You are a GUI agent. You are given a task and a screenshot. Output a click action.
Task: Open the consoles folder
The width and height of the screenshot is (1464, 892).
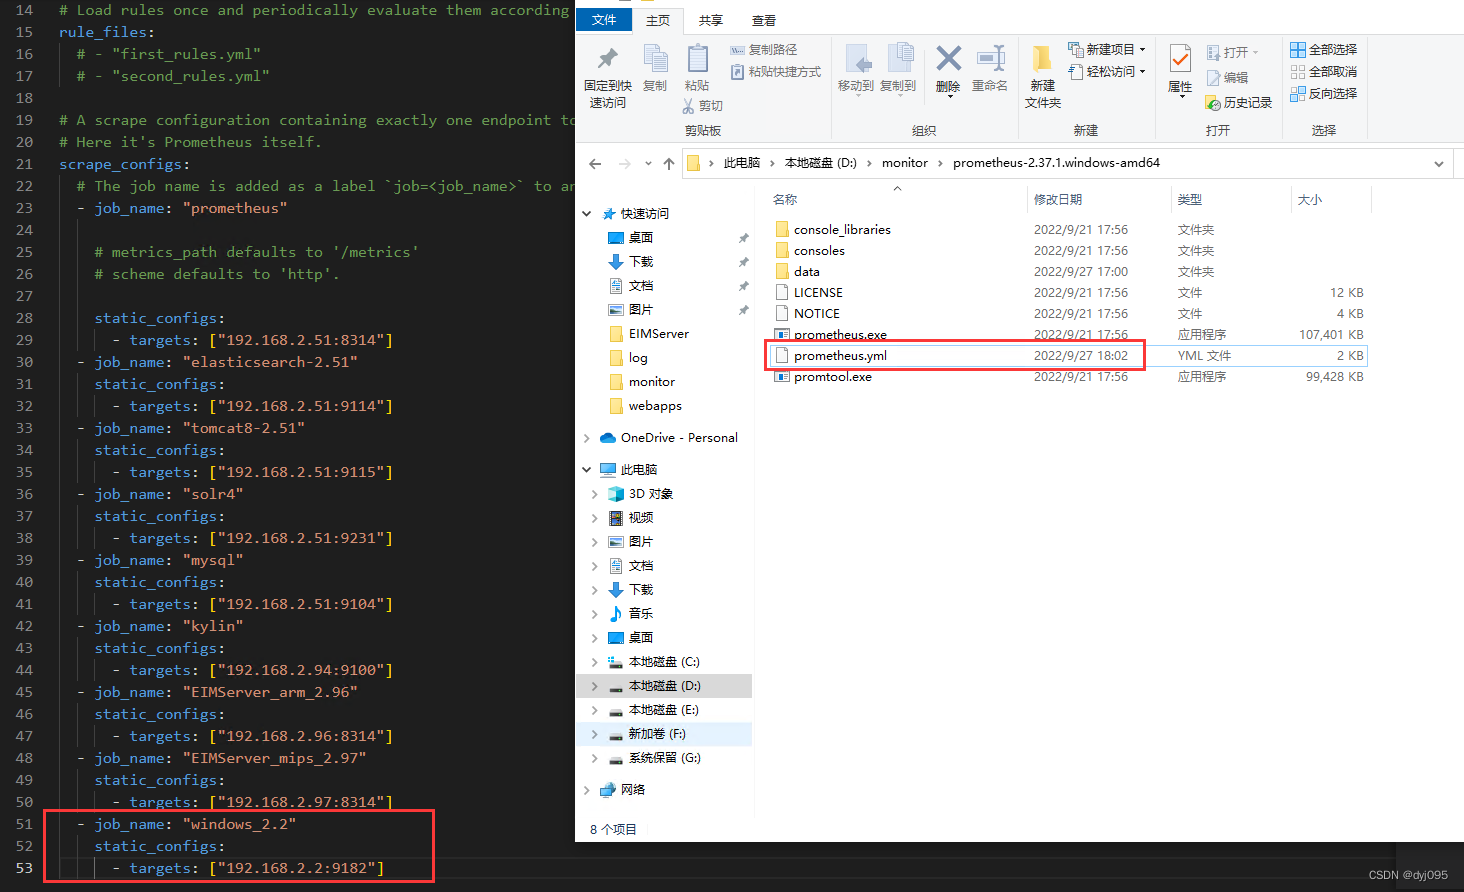[819, 251]
